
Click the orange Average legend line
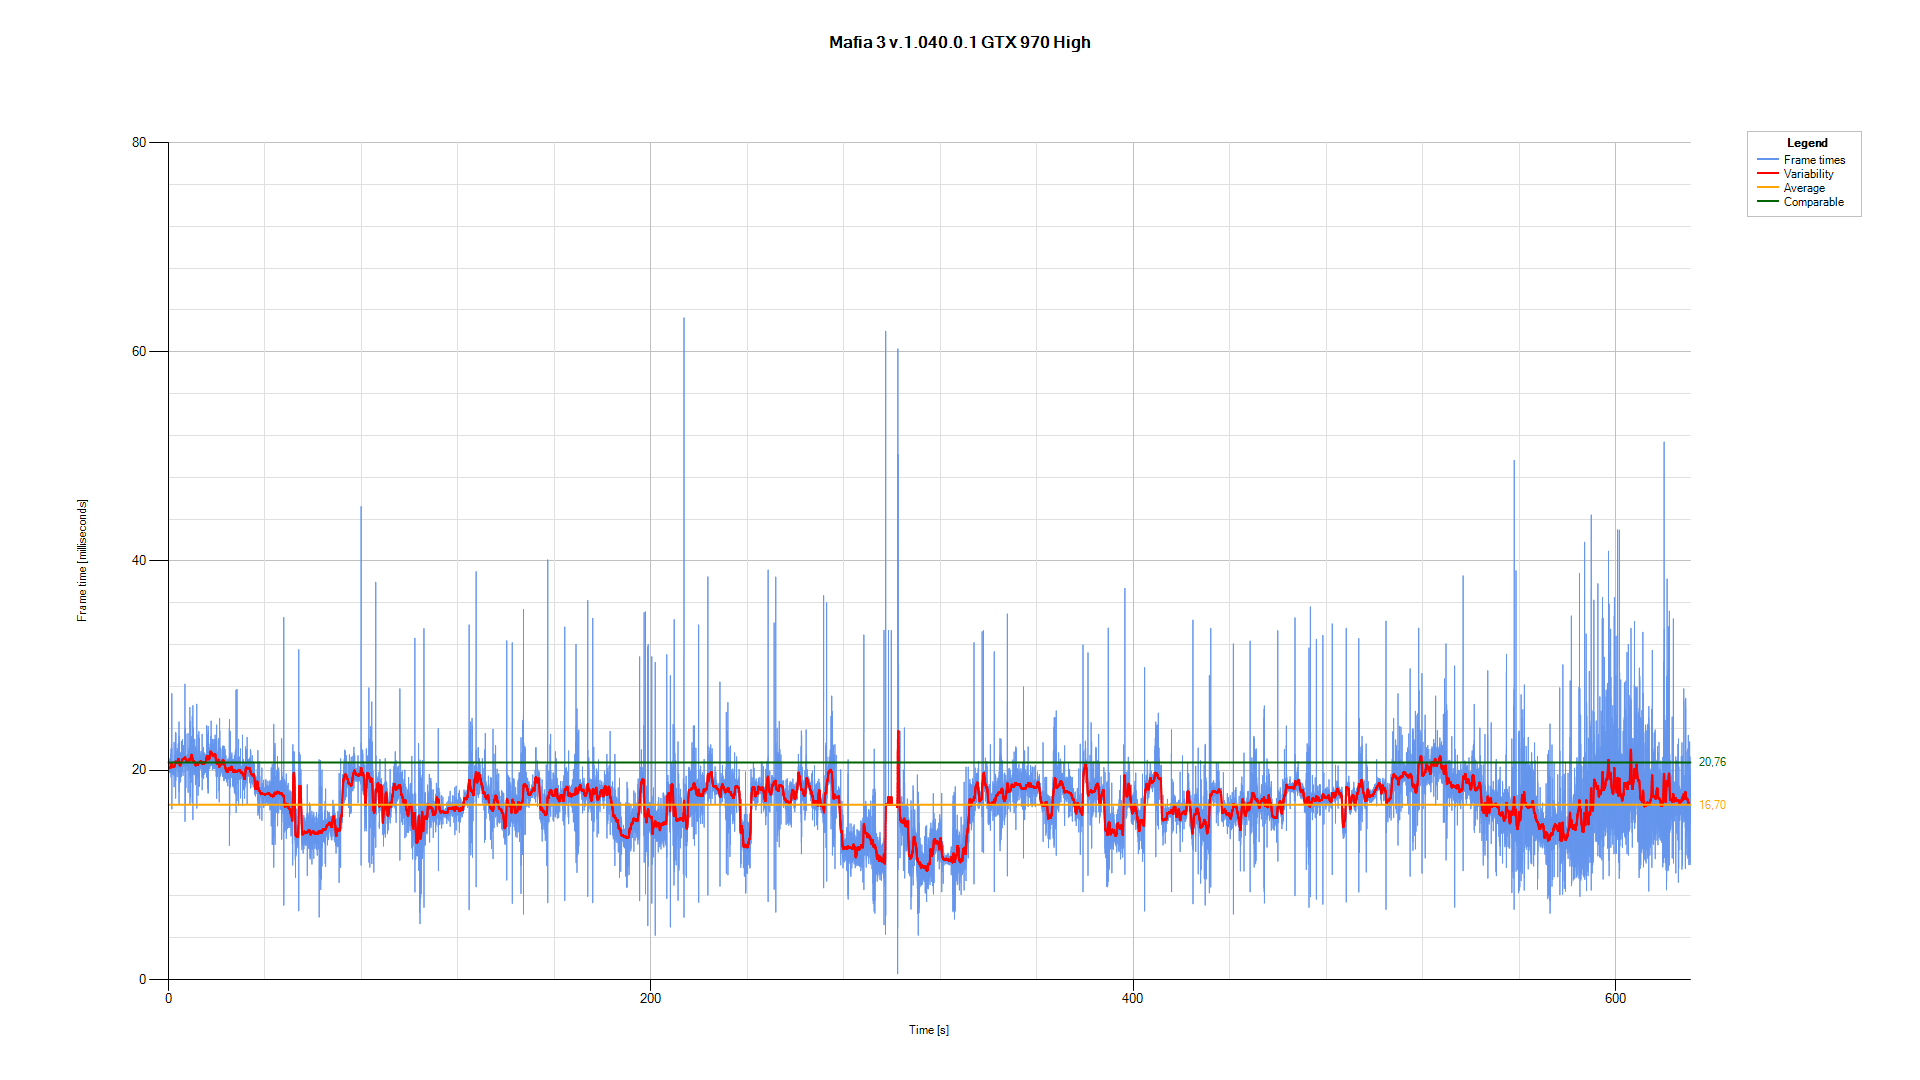[x=1768, y=188]
